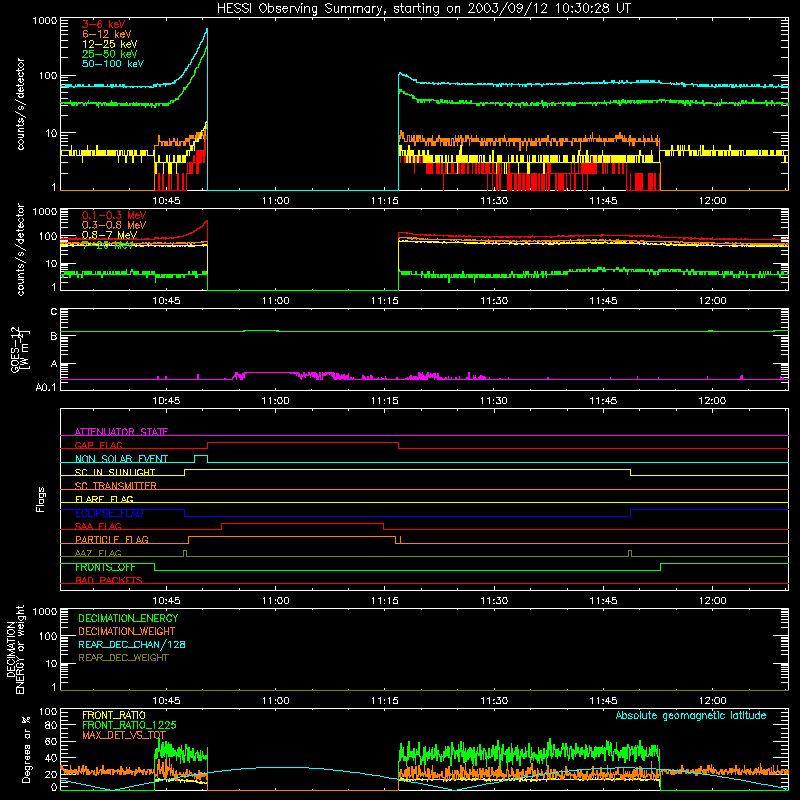The image size is (800, 800).
Task: Click the FRONT_RATIO legend label
Action: point(114,715)
